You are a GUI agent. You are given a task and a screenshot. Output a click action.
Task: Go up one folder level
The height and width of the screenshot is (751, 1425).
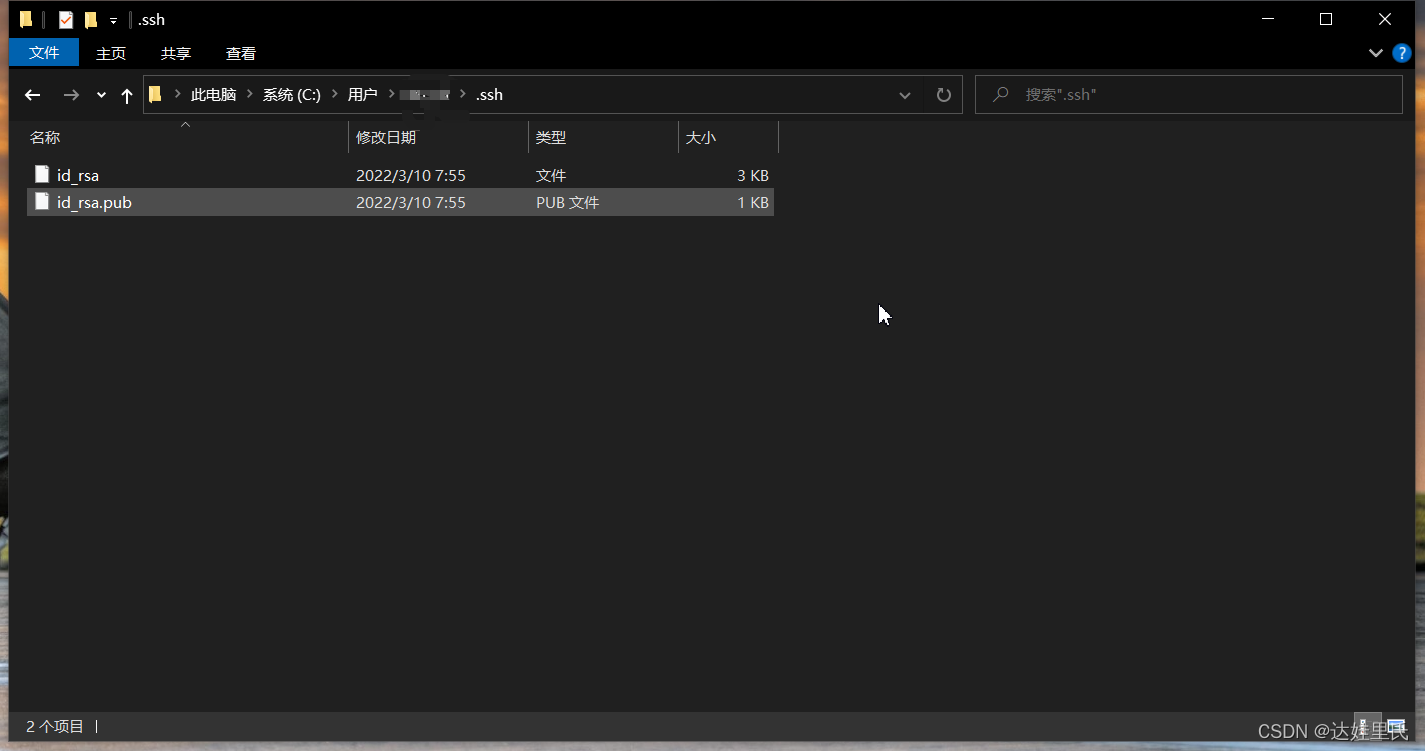127,95
